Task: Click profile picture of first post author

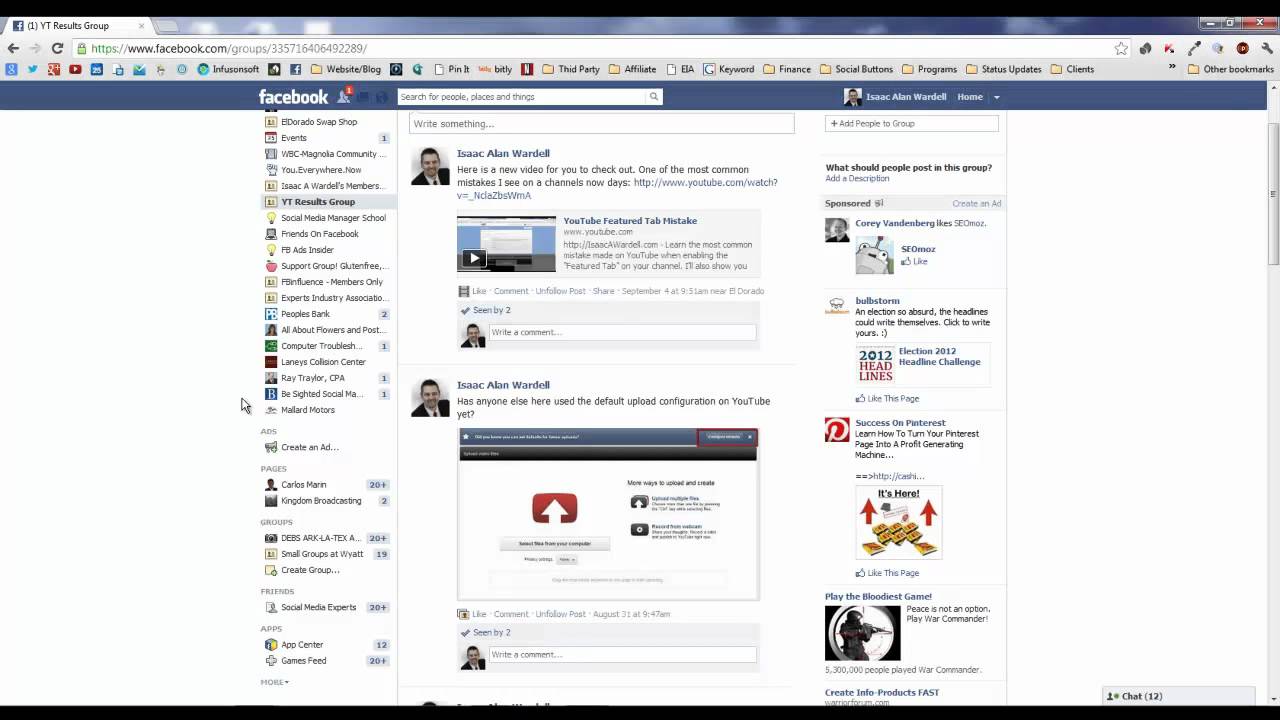Action: click(x=430, y=166)
